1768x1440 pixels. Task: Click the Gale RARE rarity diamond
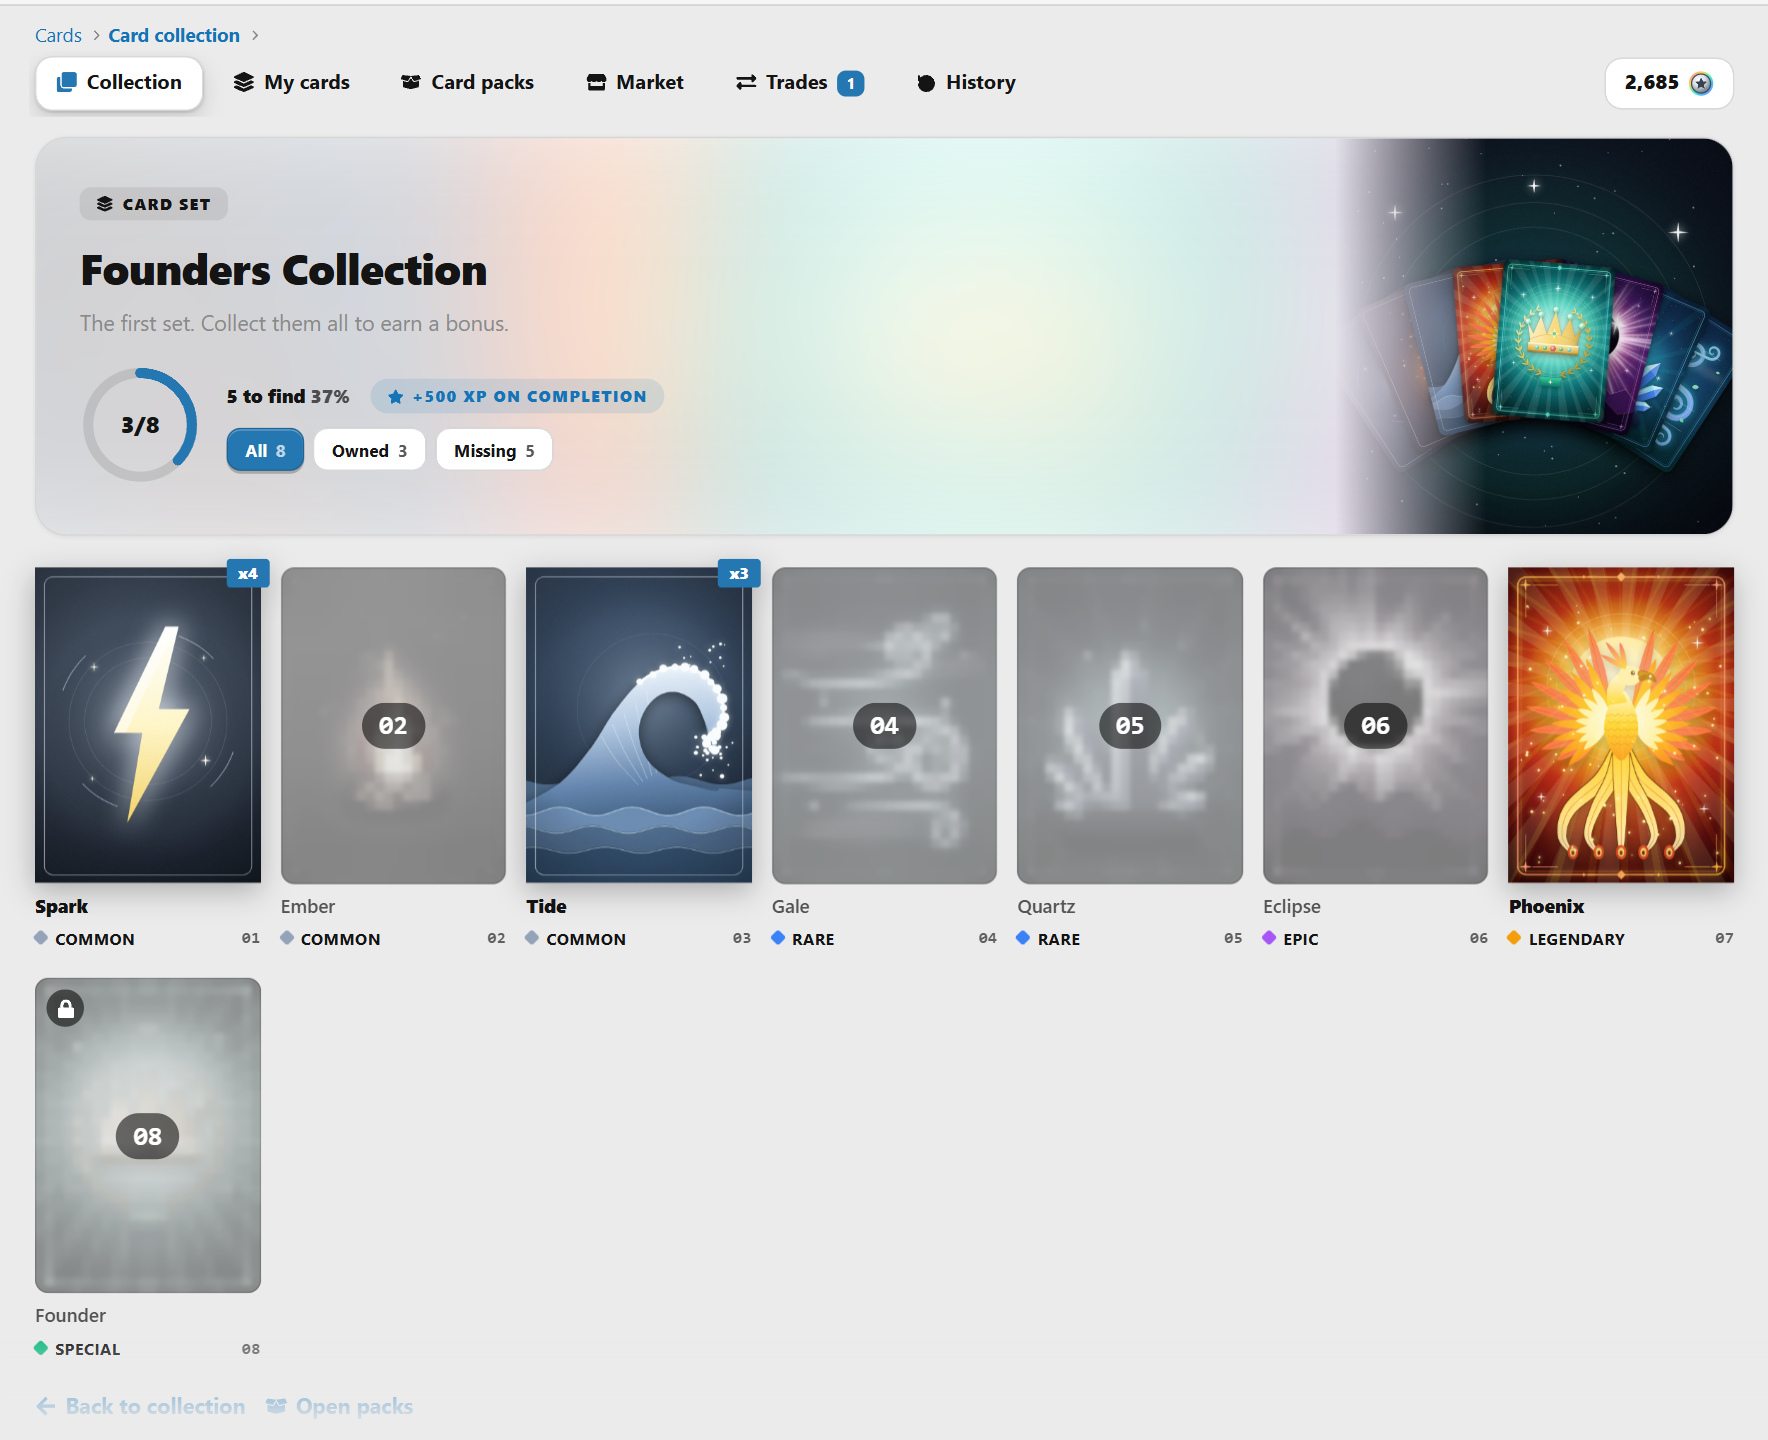pos(778,938)
